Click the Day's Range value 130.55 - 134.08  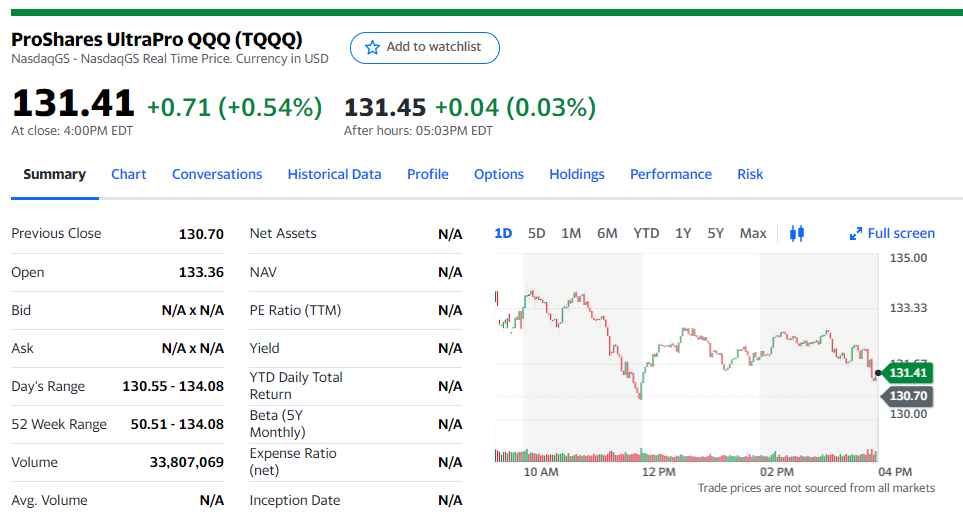click(x=173, y=387)
